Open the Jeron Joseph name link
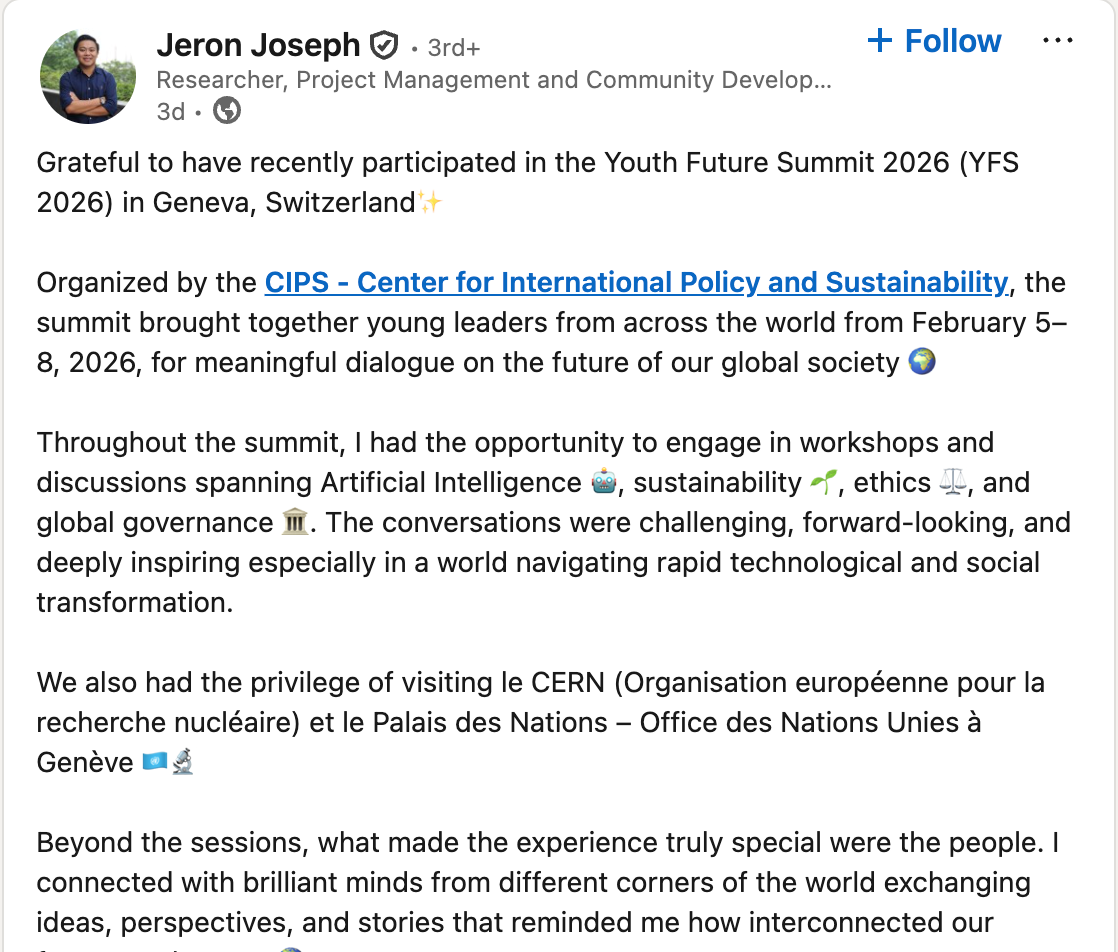1118x952 pixels. 258,45
